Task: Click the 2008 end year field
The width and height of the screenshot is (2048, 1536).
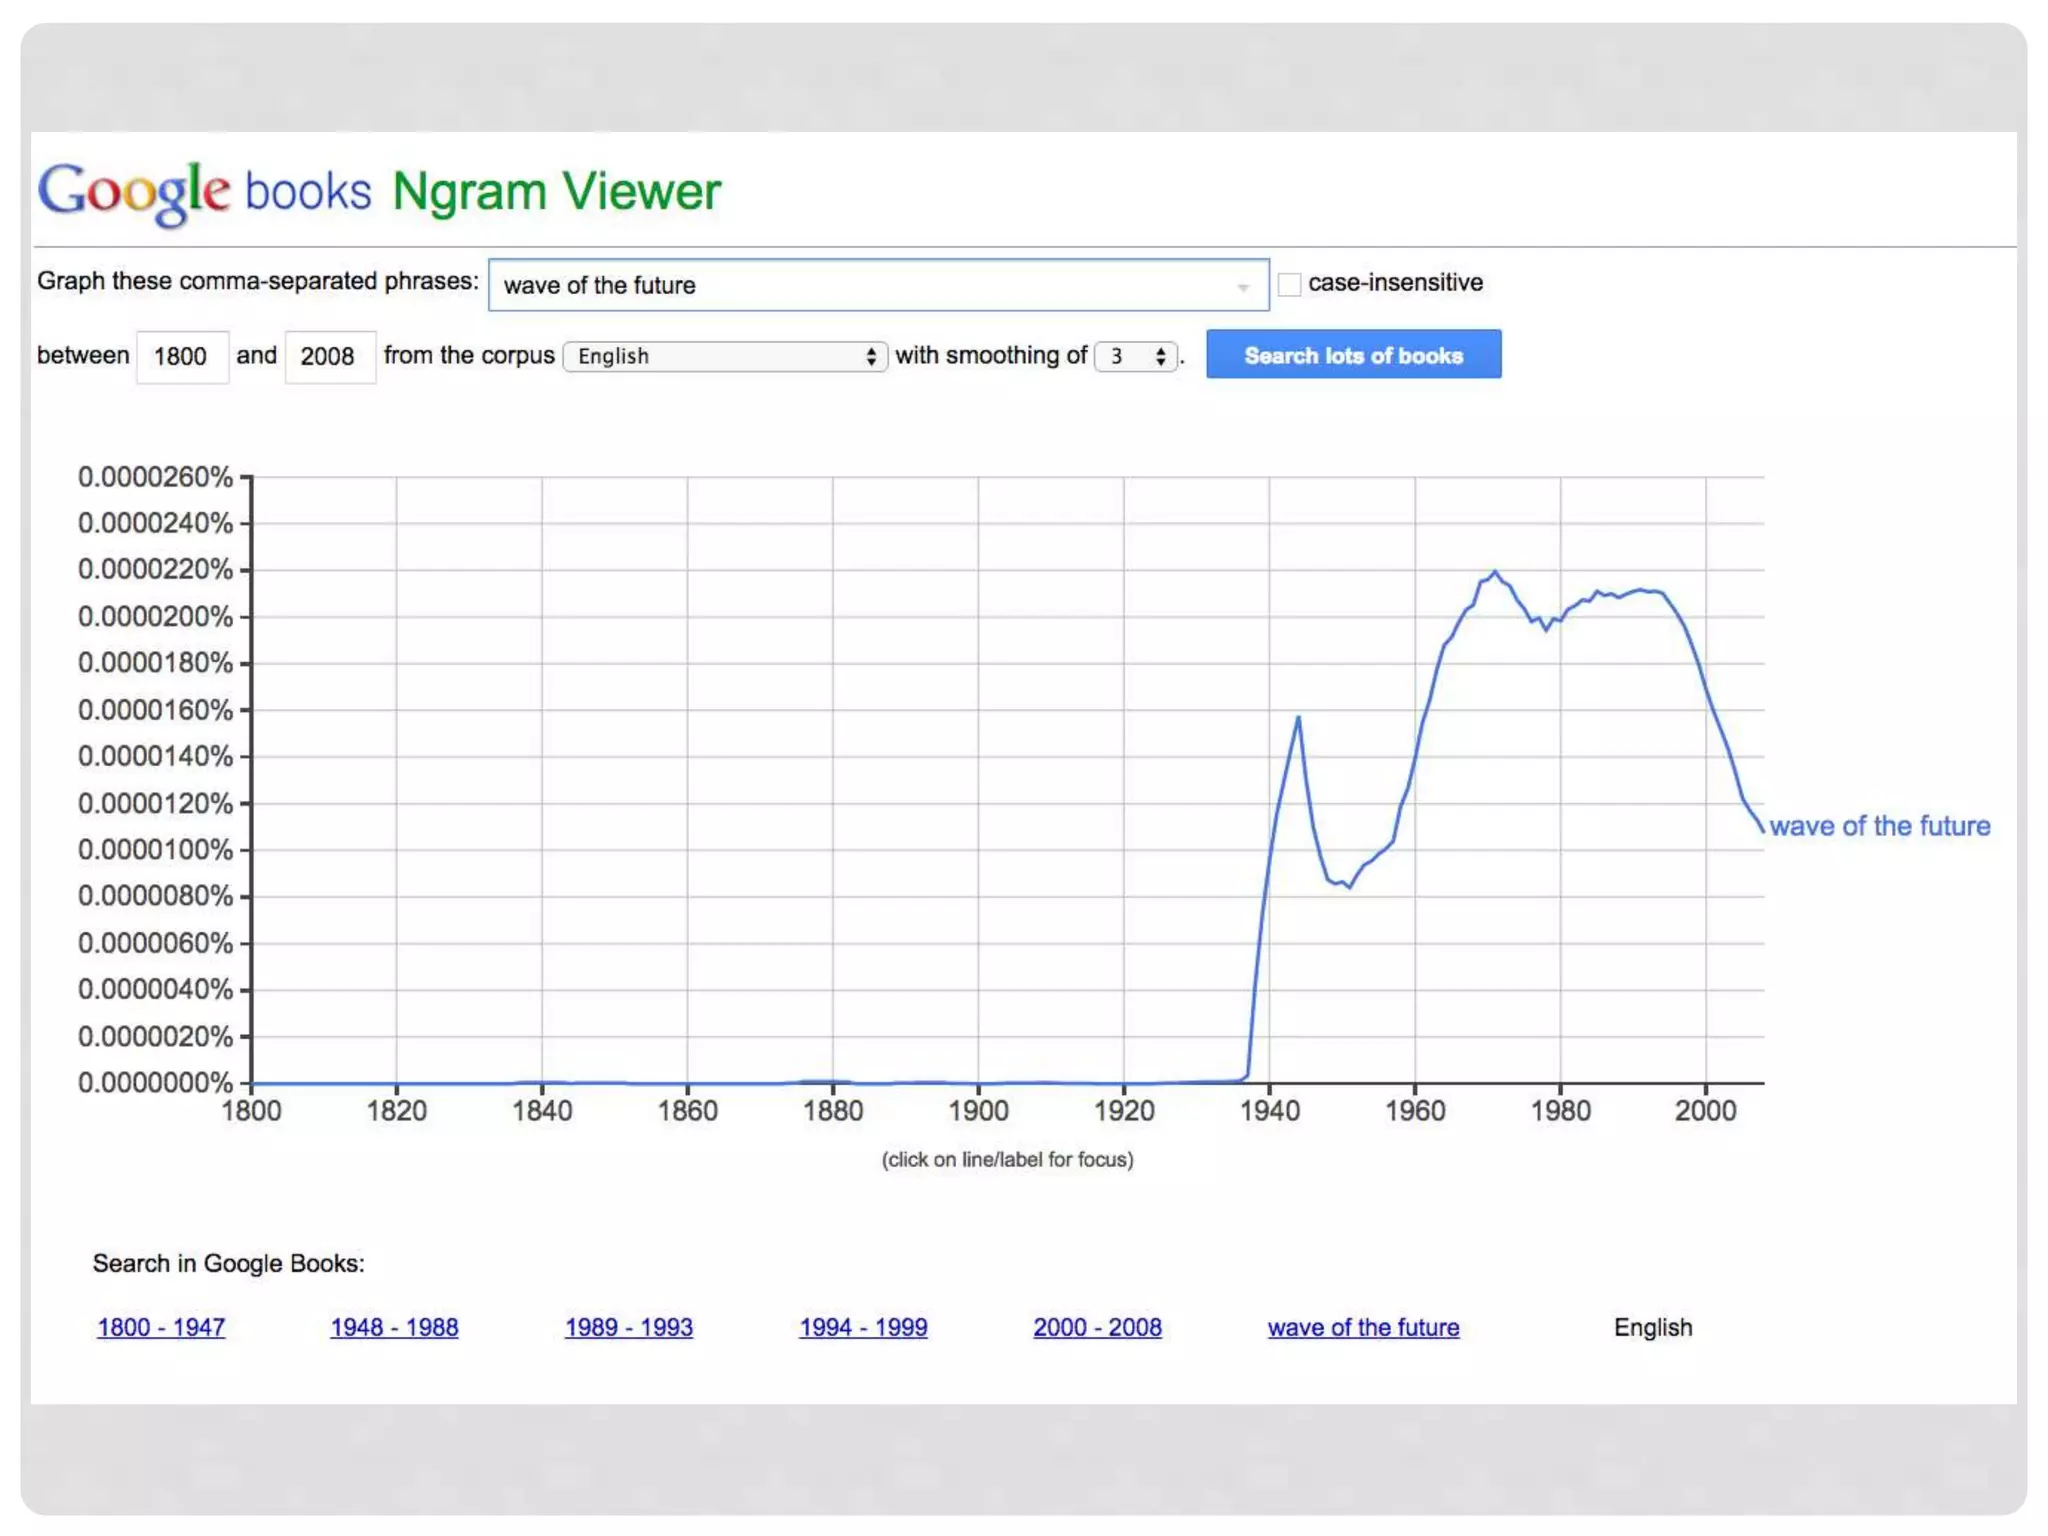Action: (329, 356)
